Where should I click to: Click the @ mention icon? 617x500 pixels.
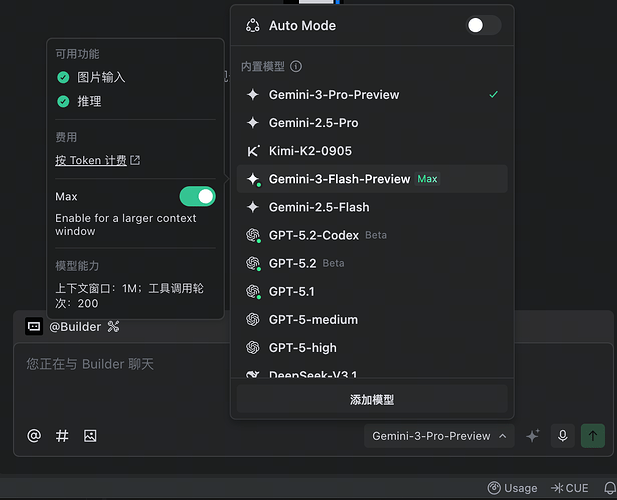coord(34,436)
